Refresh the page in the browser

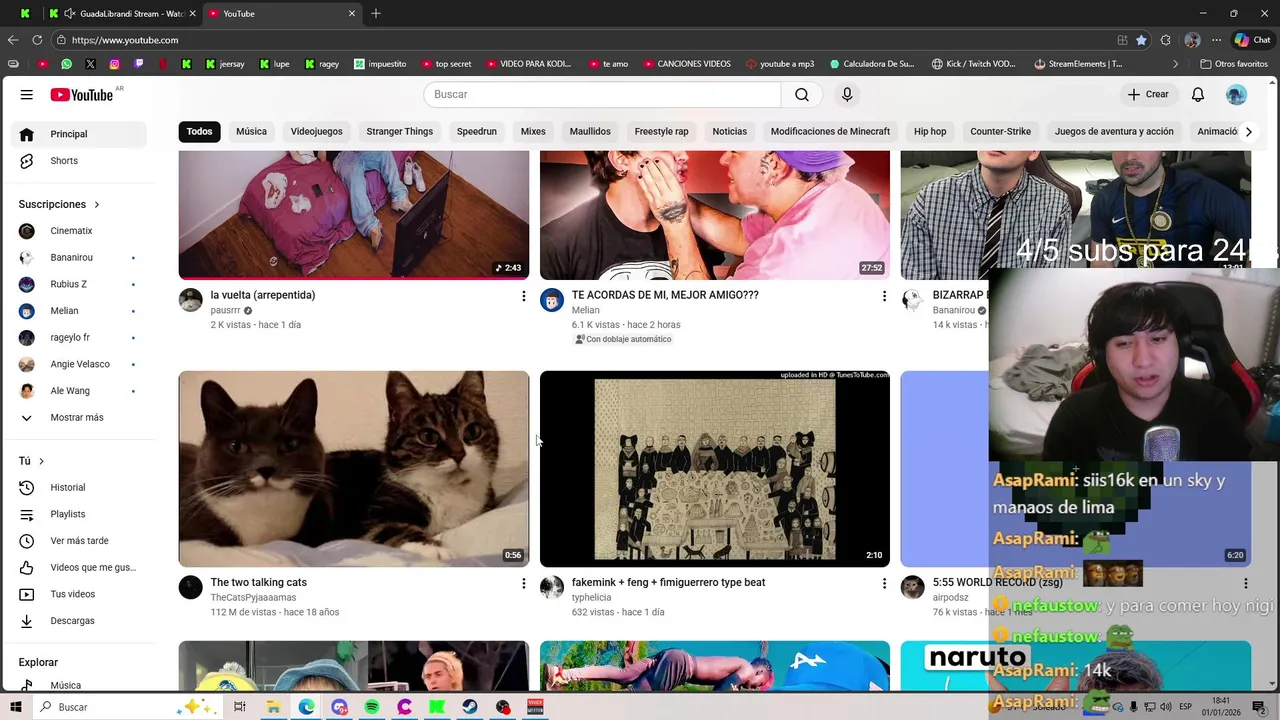click(x=37, y=40)
